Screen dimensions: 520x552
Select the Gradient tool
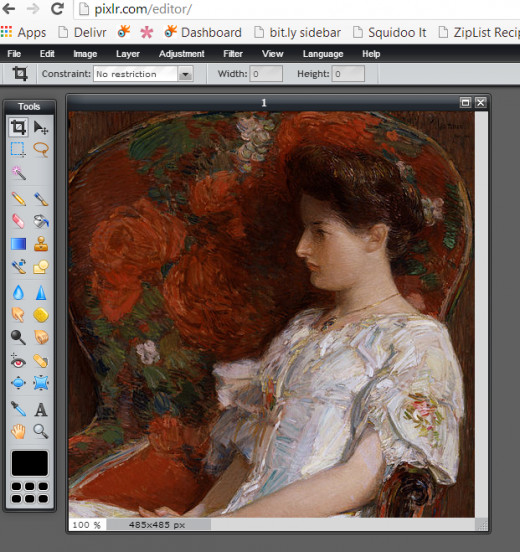tap(18, 244)
